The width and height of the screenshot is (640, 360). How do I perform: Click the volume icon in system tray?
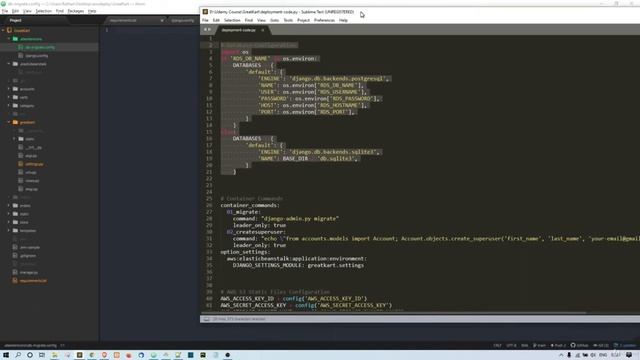(x=593, y=355)
